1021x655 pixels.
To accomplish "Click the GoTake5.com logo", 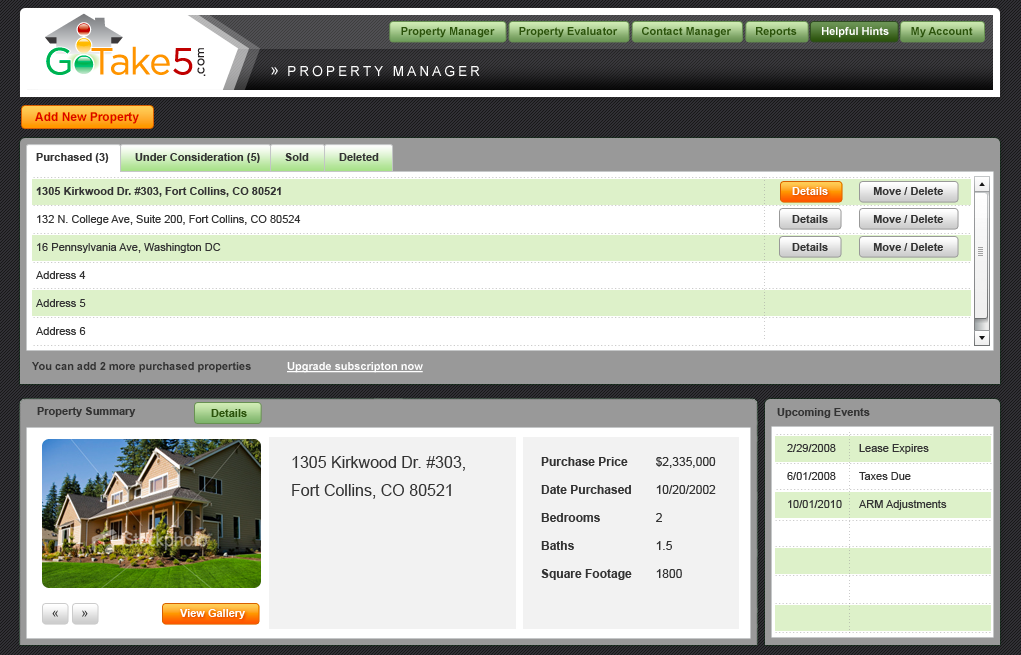I will pyautogui.click(x=125, y=50).
